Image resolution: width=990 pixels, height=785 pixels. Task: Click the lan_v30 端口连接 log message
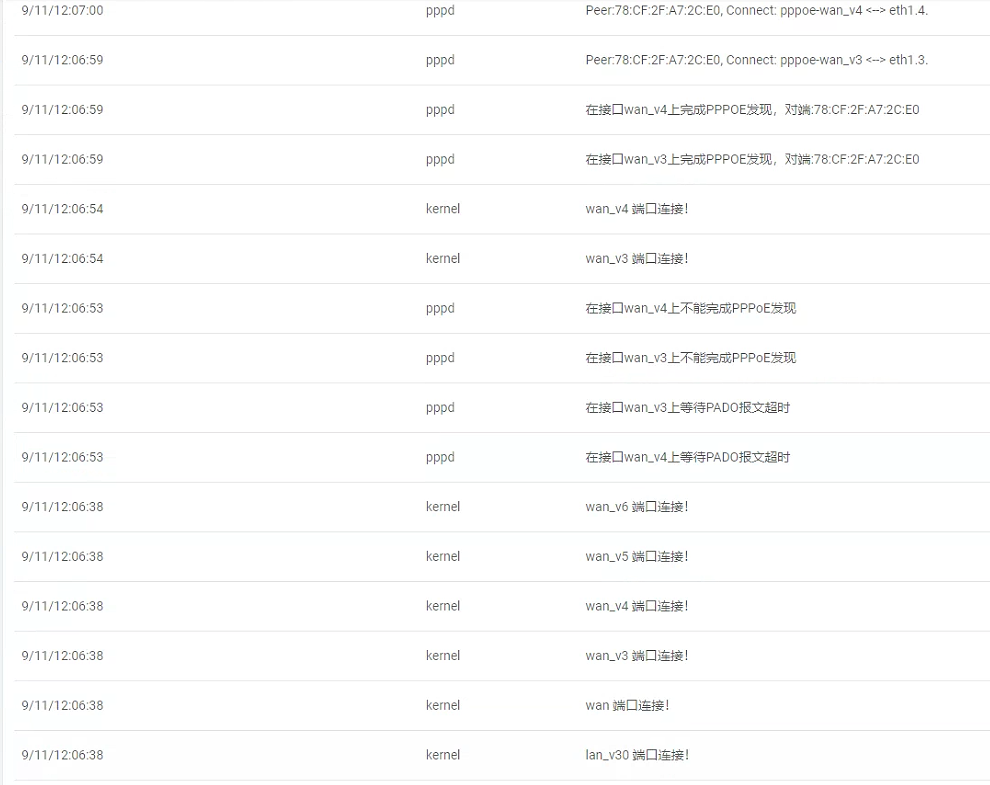[x=637, y=755]
